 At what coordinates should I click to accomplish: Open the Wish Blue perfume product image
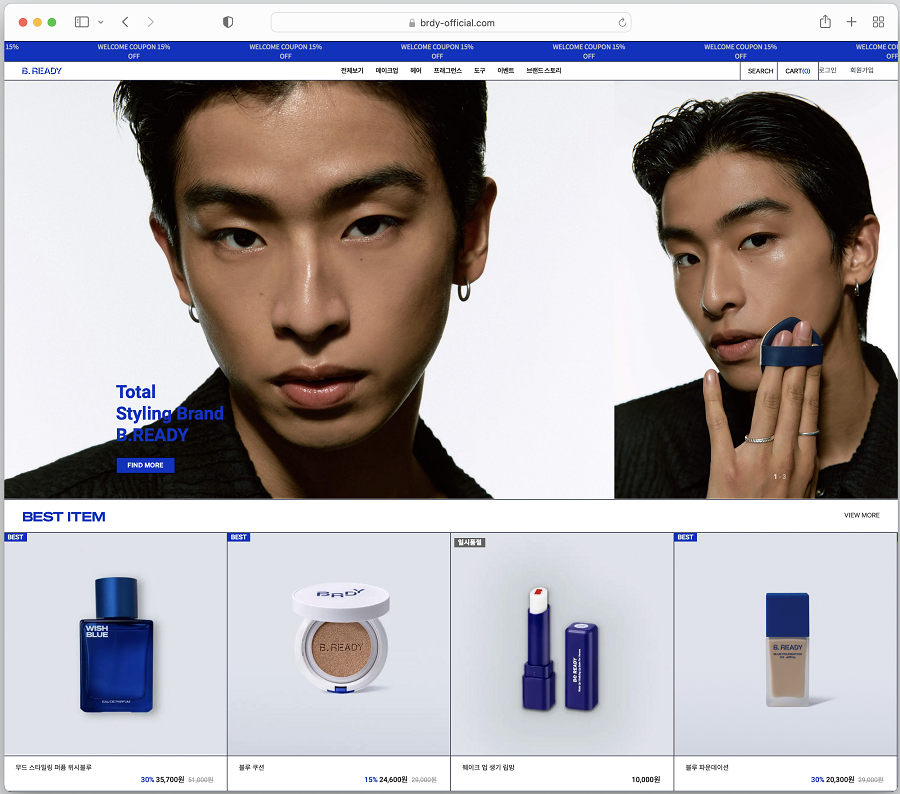click(116, 644)
